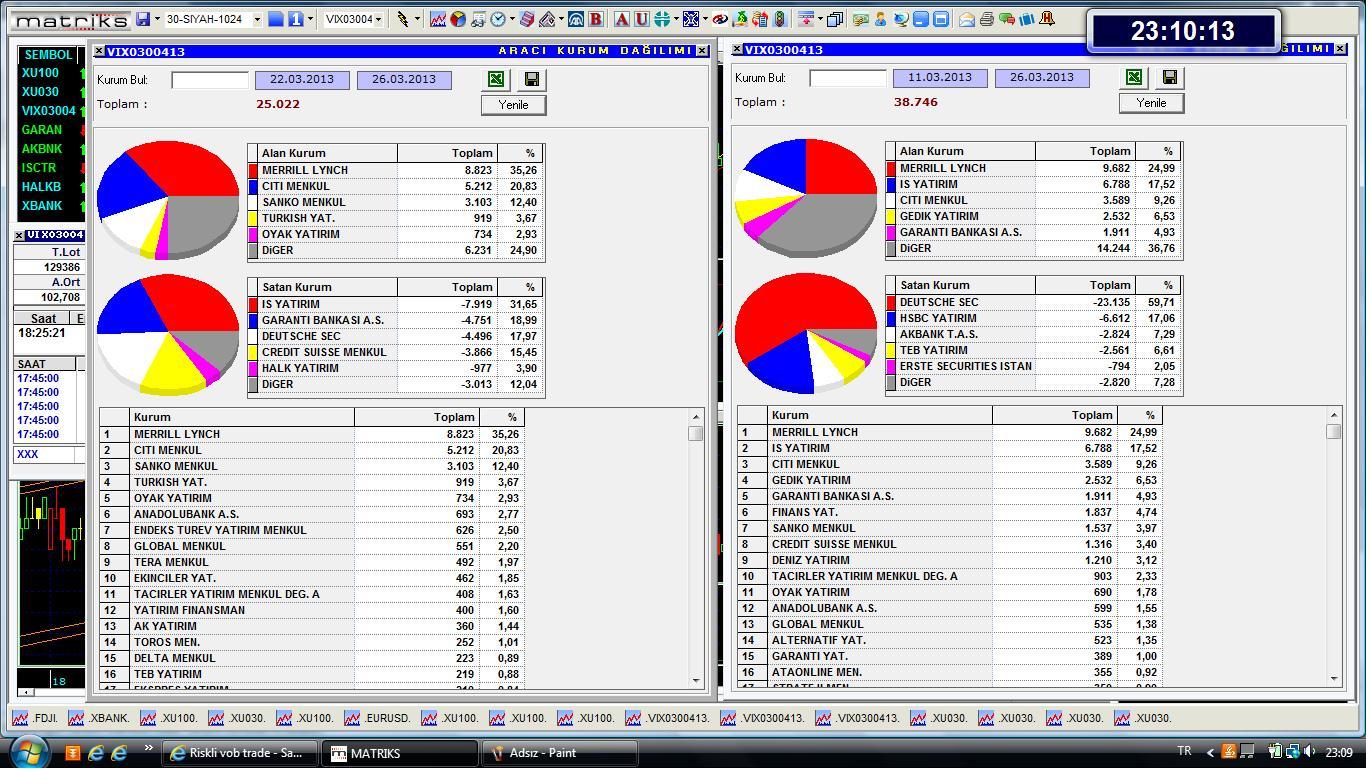
Task: Switch to 'Riskli vob trade' taskbar window
Action: pos(240,753)
